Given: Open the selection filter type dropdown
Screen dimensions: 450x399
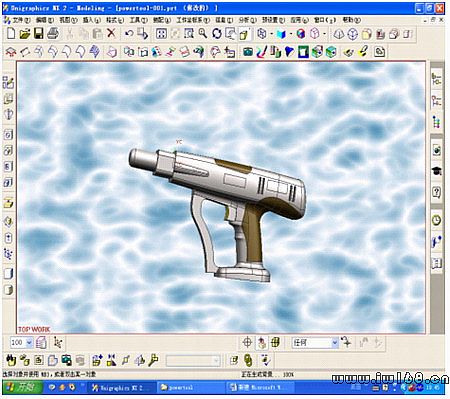Looking at the screenshot, I should point(335,342).
